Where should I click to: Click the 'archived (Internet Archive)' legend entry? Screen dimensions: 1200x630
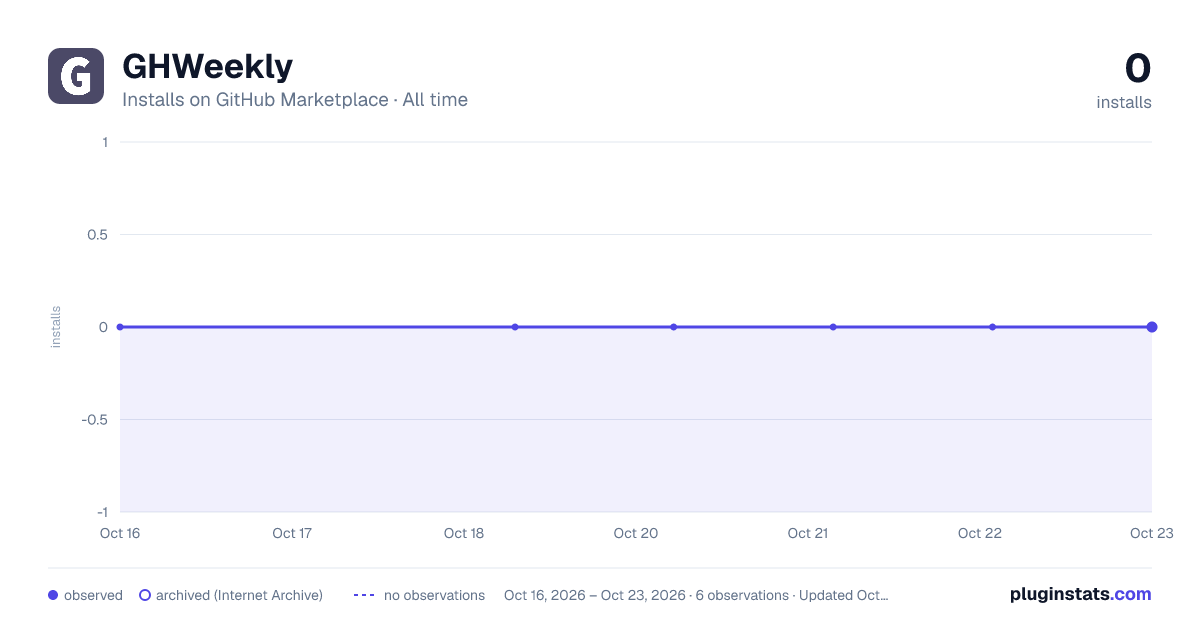(231, 595)
